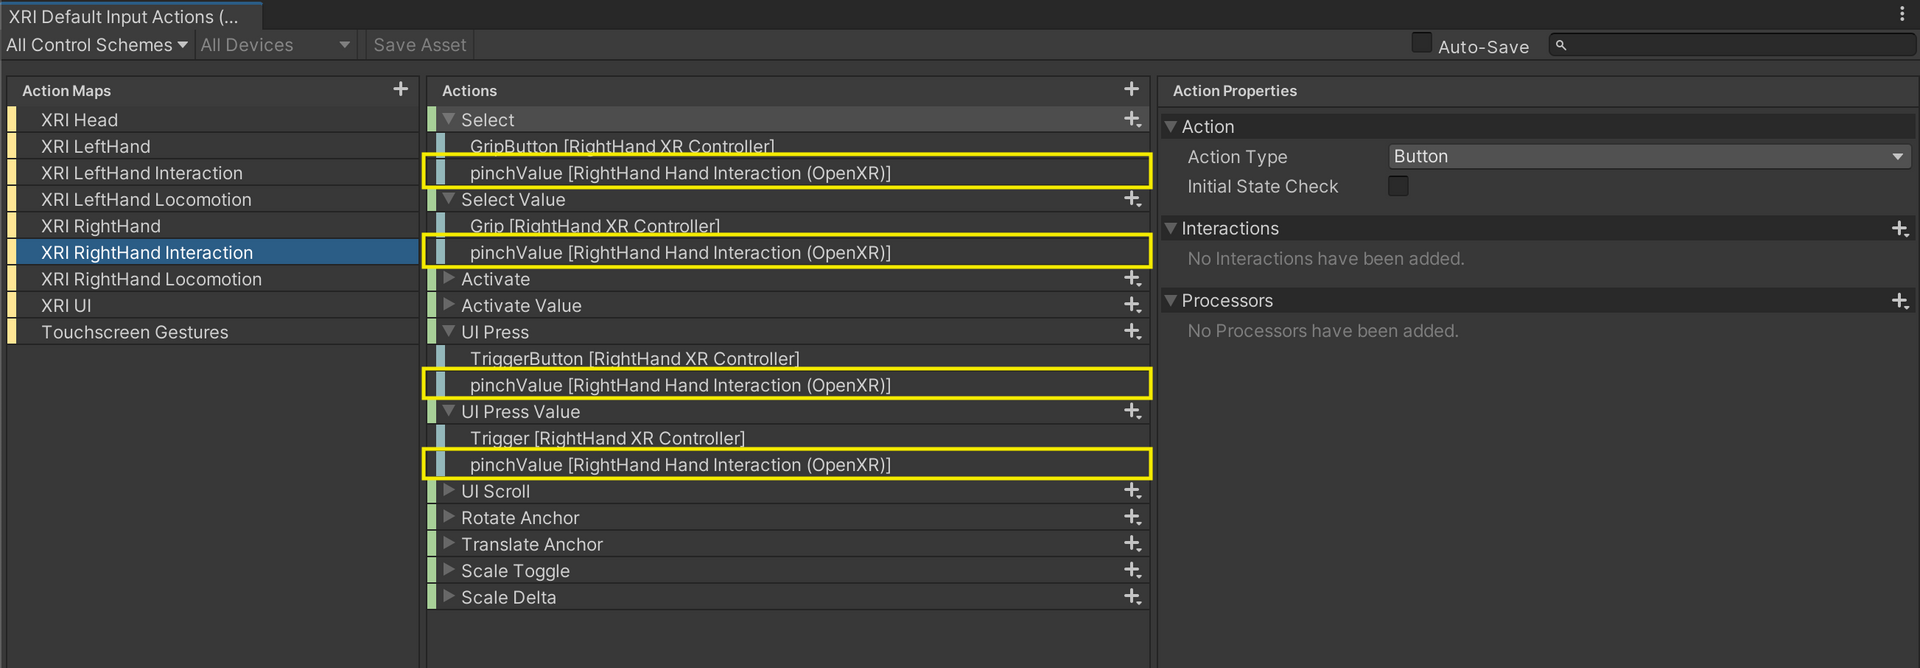The width and height of the screenshot is (1920, 668).
Task: Add a binding to the Select action
Action: (x=1132, y=119)
